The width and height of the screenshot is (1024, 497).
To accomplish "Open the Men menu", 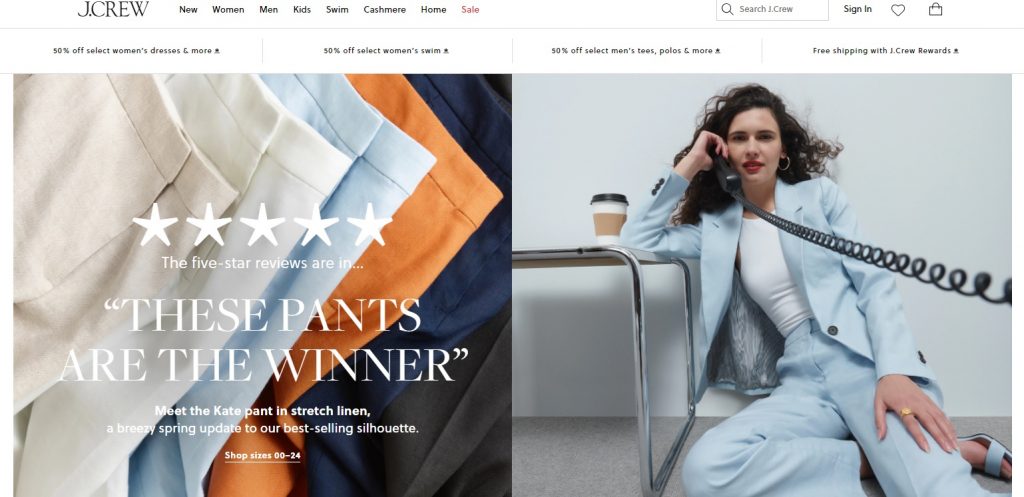I will (268, 10).
